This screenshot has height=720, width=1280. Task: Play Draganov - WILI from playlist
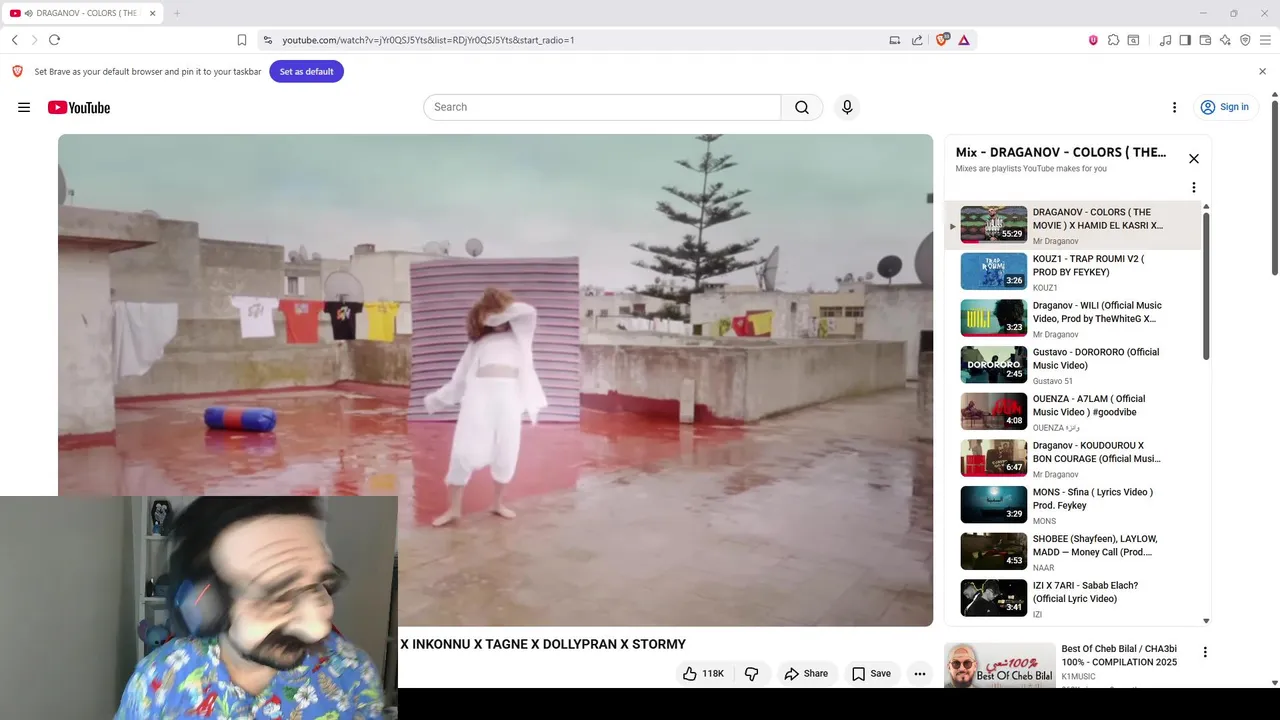click(x=1072, y=319)
